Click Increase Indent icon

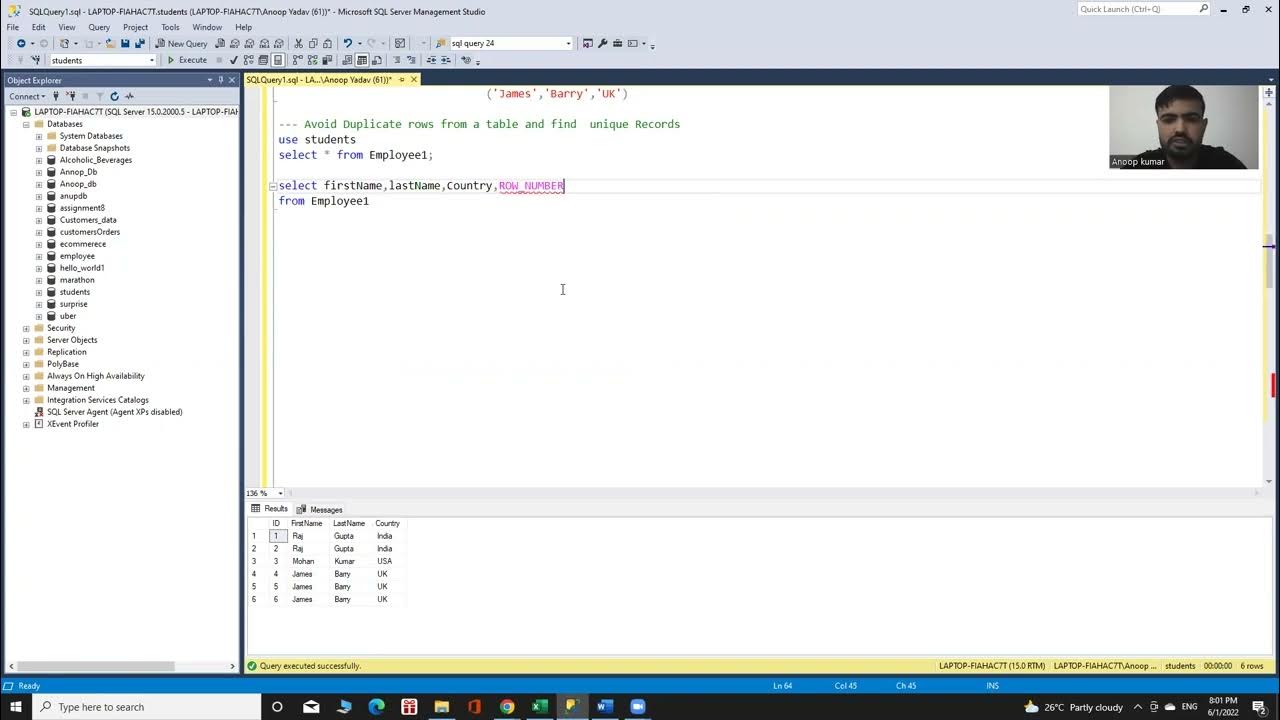tap(448, 60)
